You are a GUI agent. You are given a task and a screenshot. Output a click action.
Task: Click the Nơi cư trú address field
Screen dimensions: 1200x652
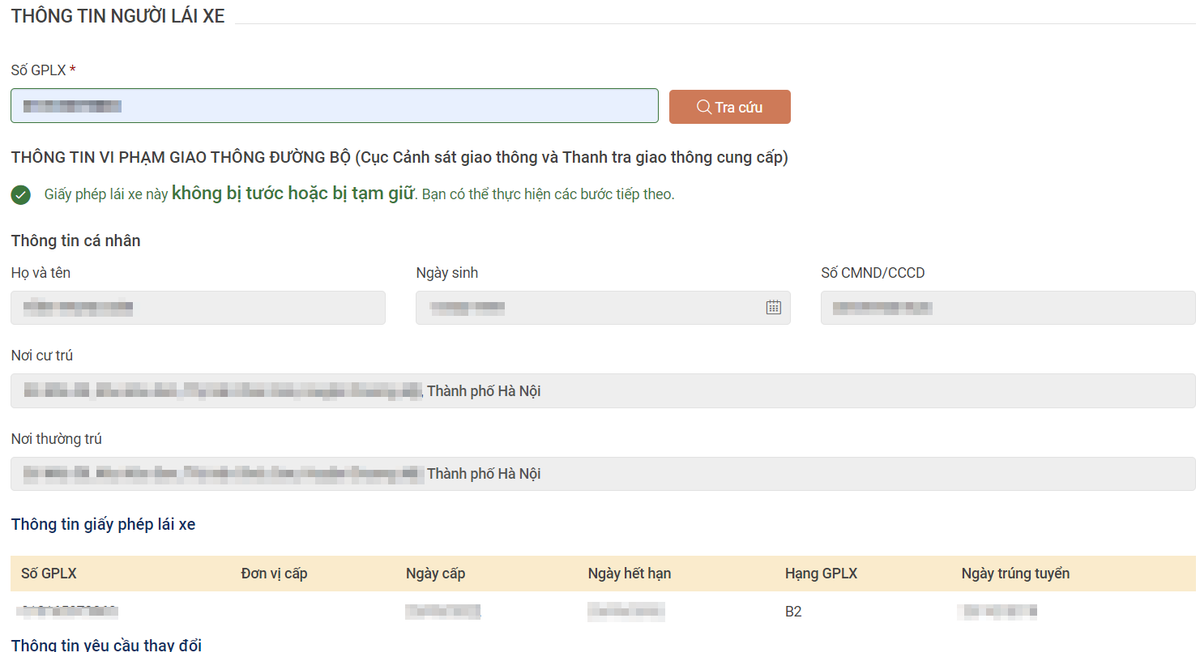(602, 391)
